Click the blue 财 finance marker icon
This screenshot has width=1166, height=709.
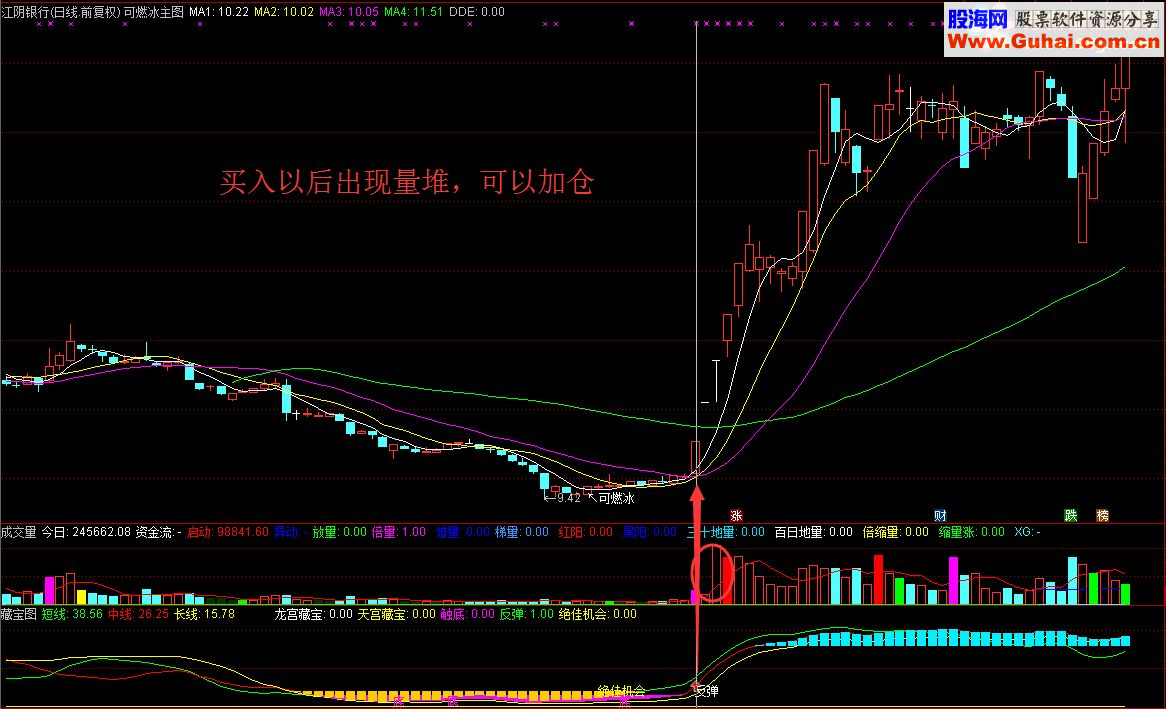[x=940, y=516]
